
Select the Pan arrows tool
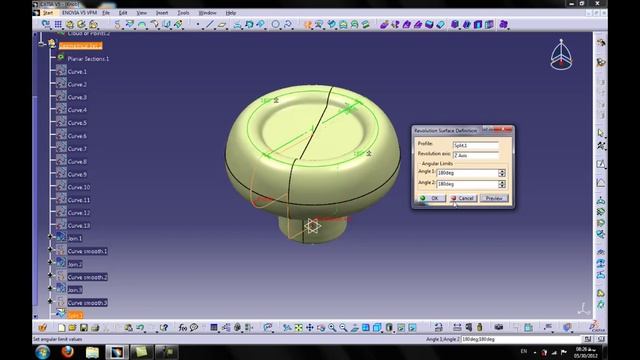310,328
